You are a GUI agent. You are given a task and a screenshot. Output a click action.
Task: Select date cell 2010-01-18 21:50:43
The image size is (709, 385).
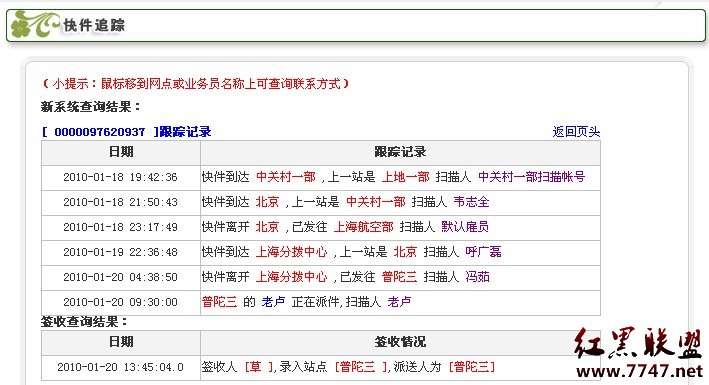click(120, 202)
